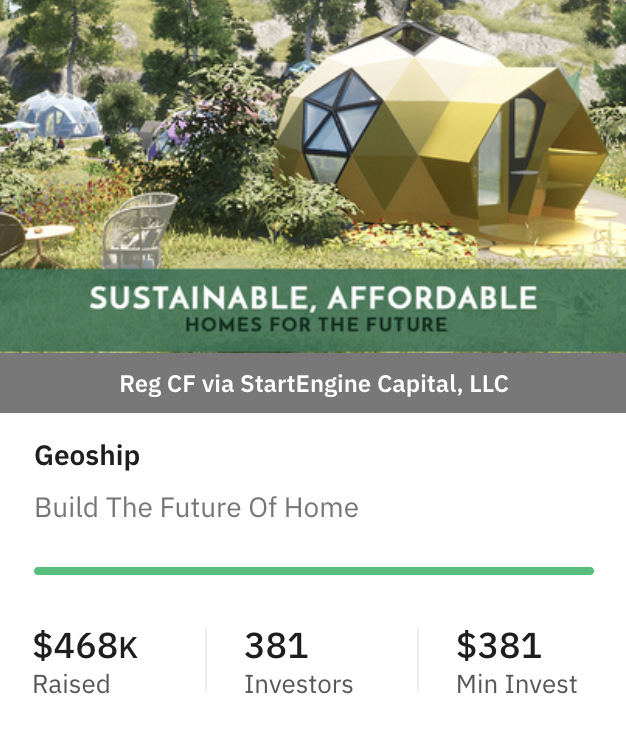The width and height of the screenshot is (626, 746).
Task: Click the 'Raised' label
Action: coord(71,684)
